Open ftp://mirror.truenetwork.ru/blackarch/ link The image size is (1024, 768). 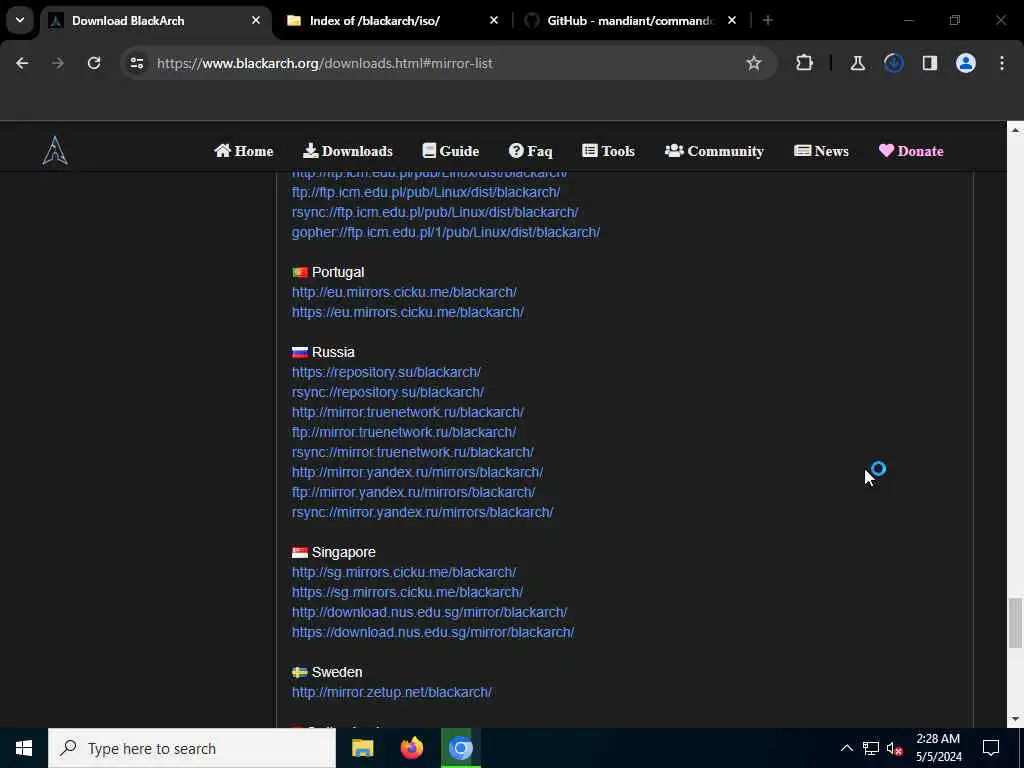point(404,432)
